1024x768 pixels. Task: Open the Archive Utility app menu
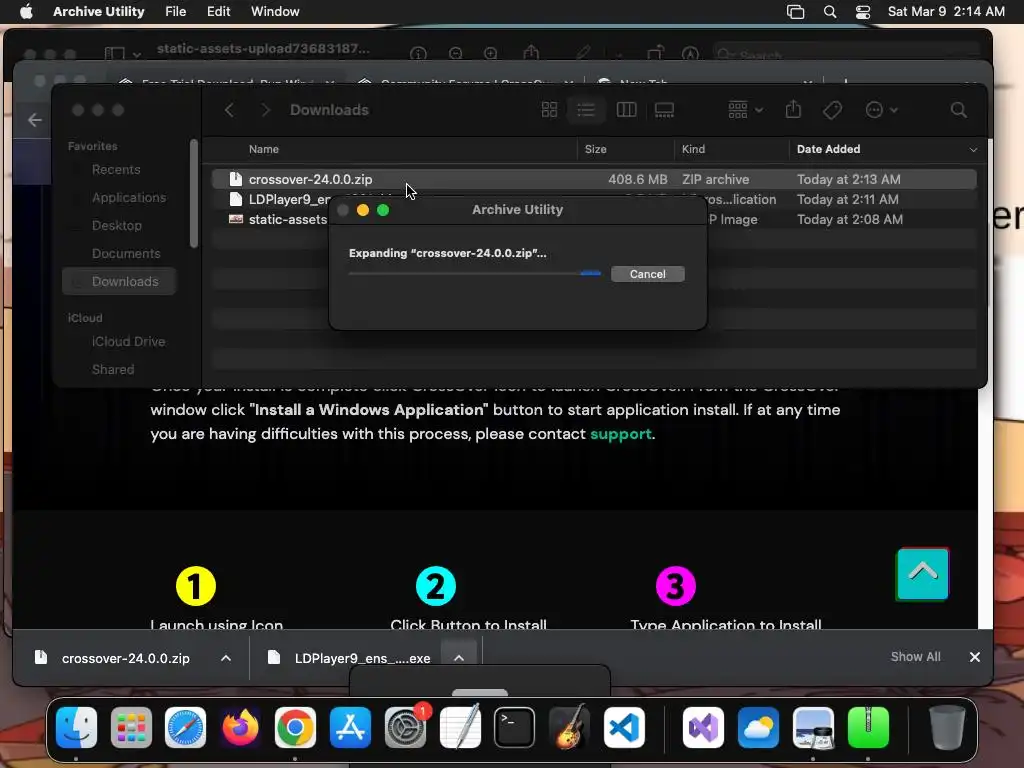(99, 11)
